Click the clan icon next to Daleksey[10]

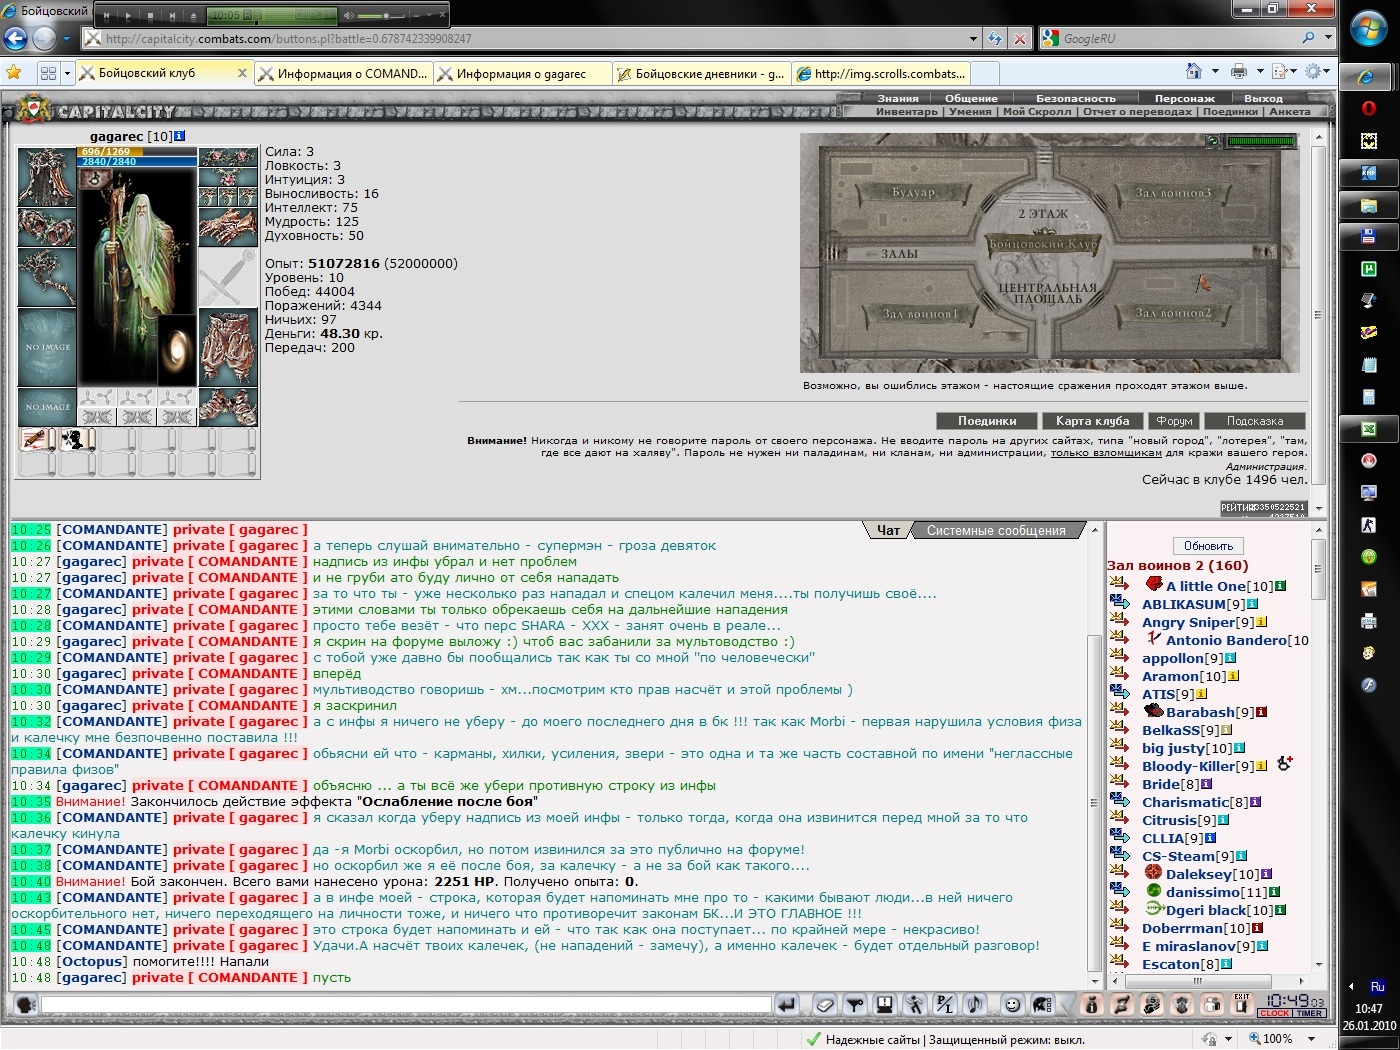(x=1153, y=873)
